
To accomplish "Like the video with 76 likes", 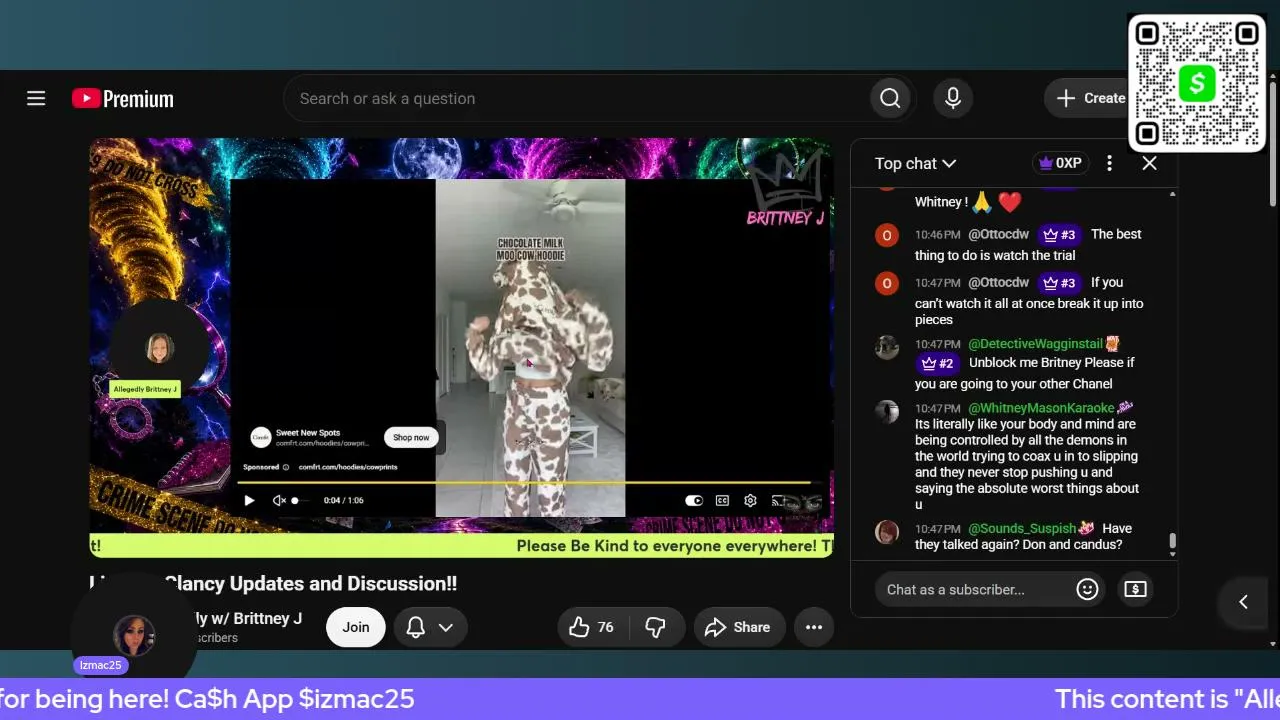I will tap(592, 627).
